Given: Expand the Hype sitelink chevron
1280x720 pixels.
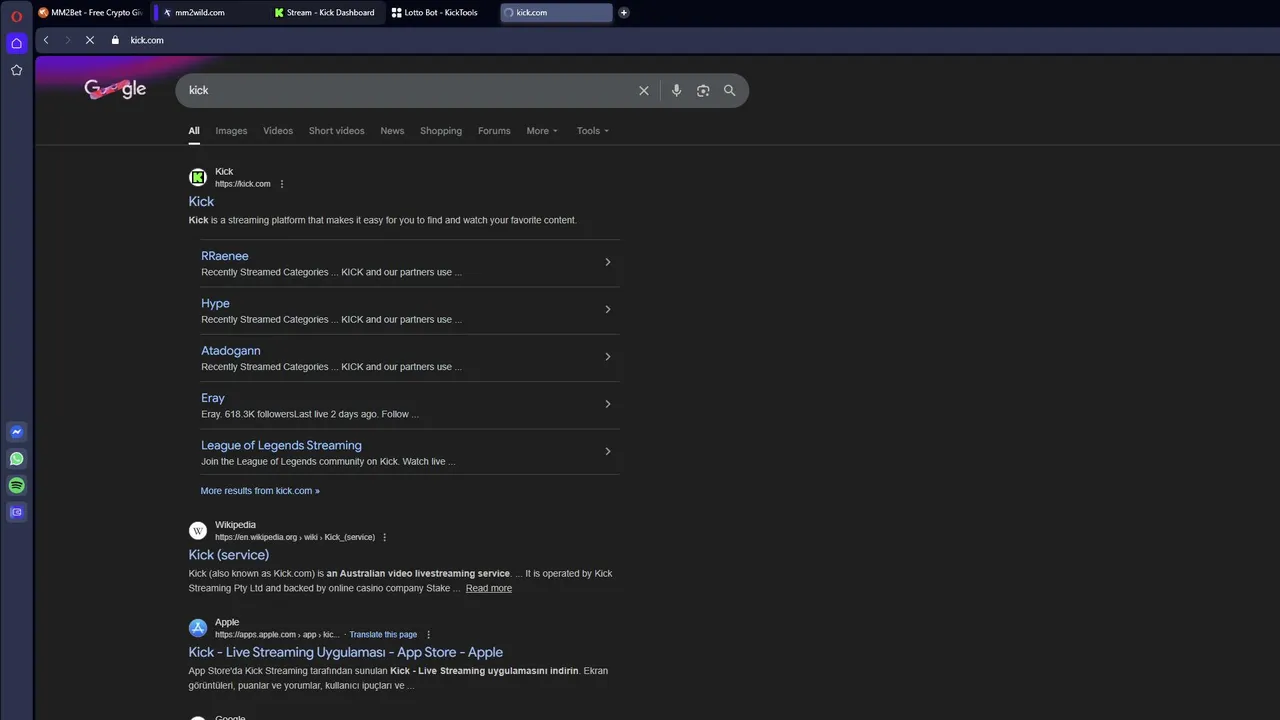Looking at the screenshot, I should (x=607, y=309).
